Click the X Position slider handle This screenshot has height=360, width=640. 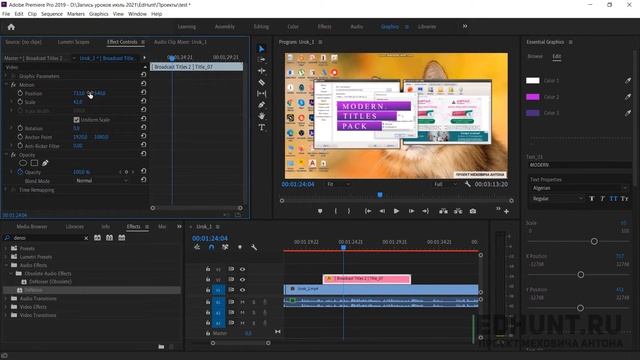pyautogui.click(x=580, y=275)
